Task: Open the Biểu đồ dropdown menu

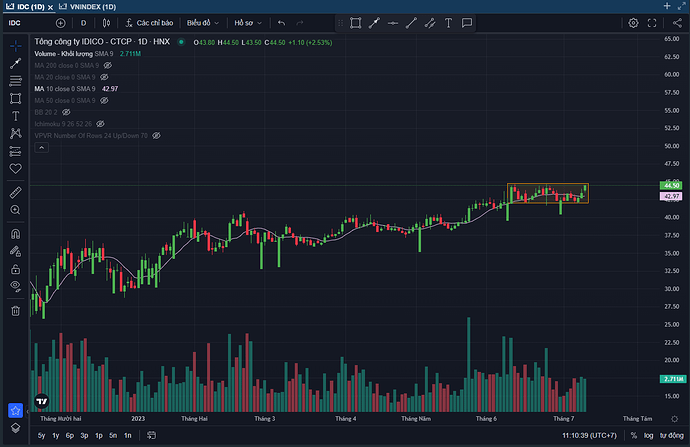Action: (201, 22)
